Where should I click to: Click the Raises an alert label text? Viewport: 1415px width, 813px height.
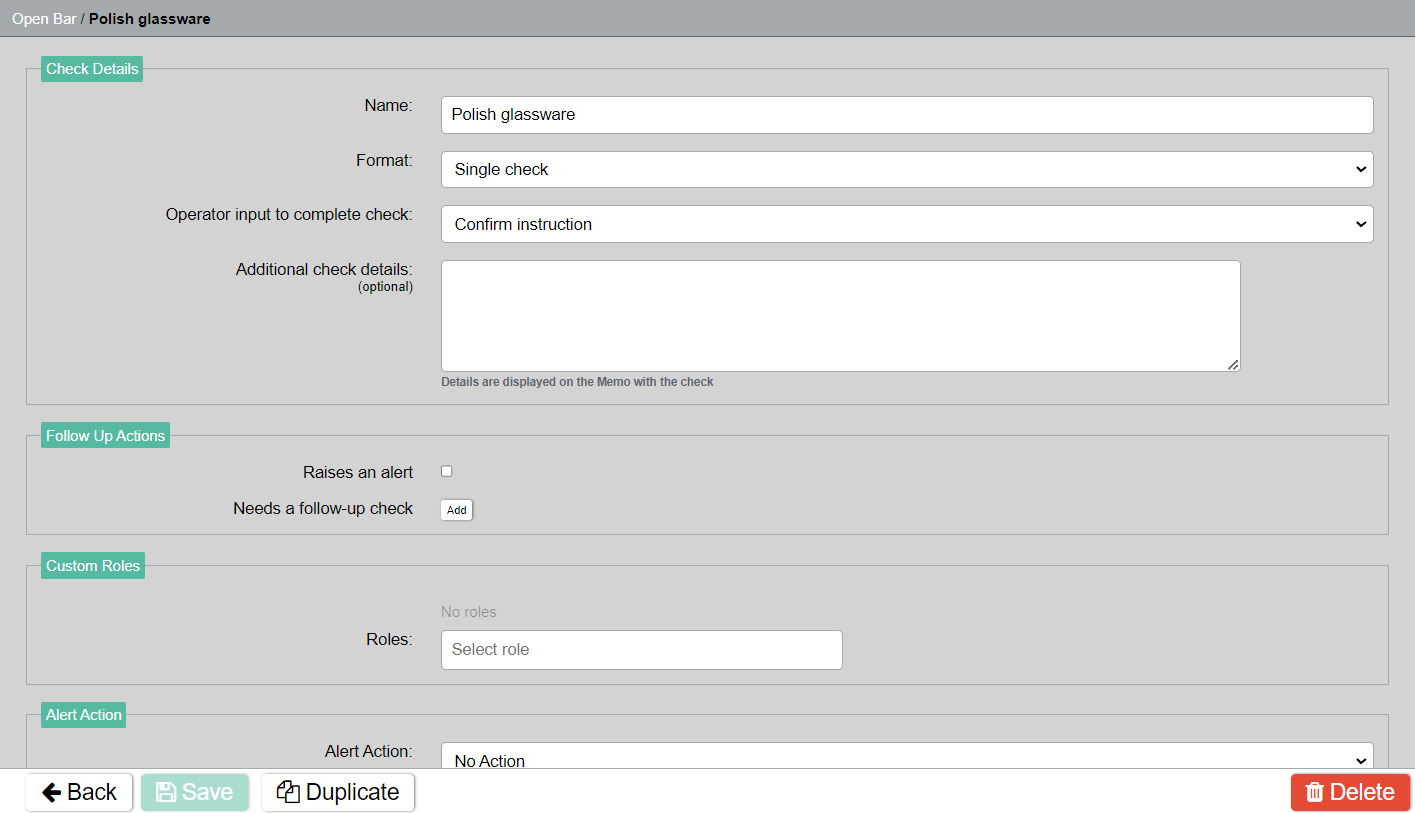point(358,472)
